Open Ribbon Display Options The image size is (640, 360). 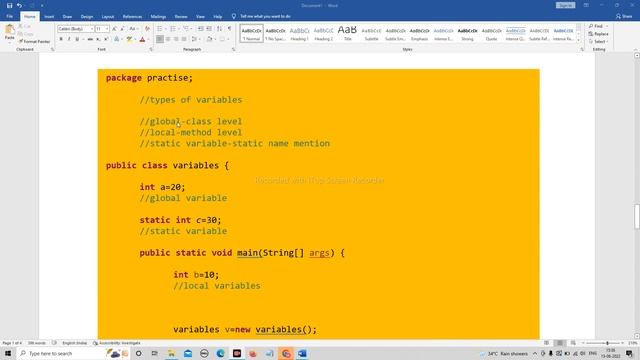pyautogui.click(x=586, y=5)
